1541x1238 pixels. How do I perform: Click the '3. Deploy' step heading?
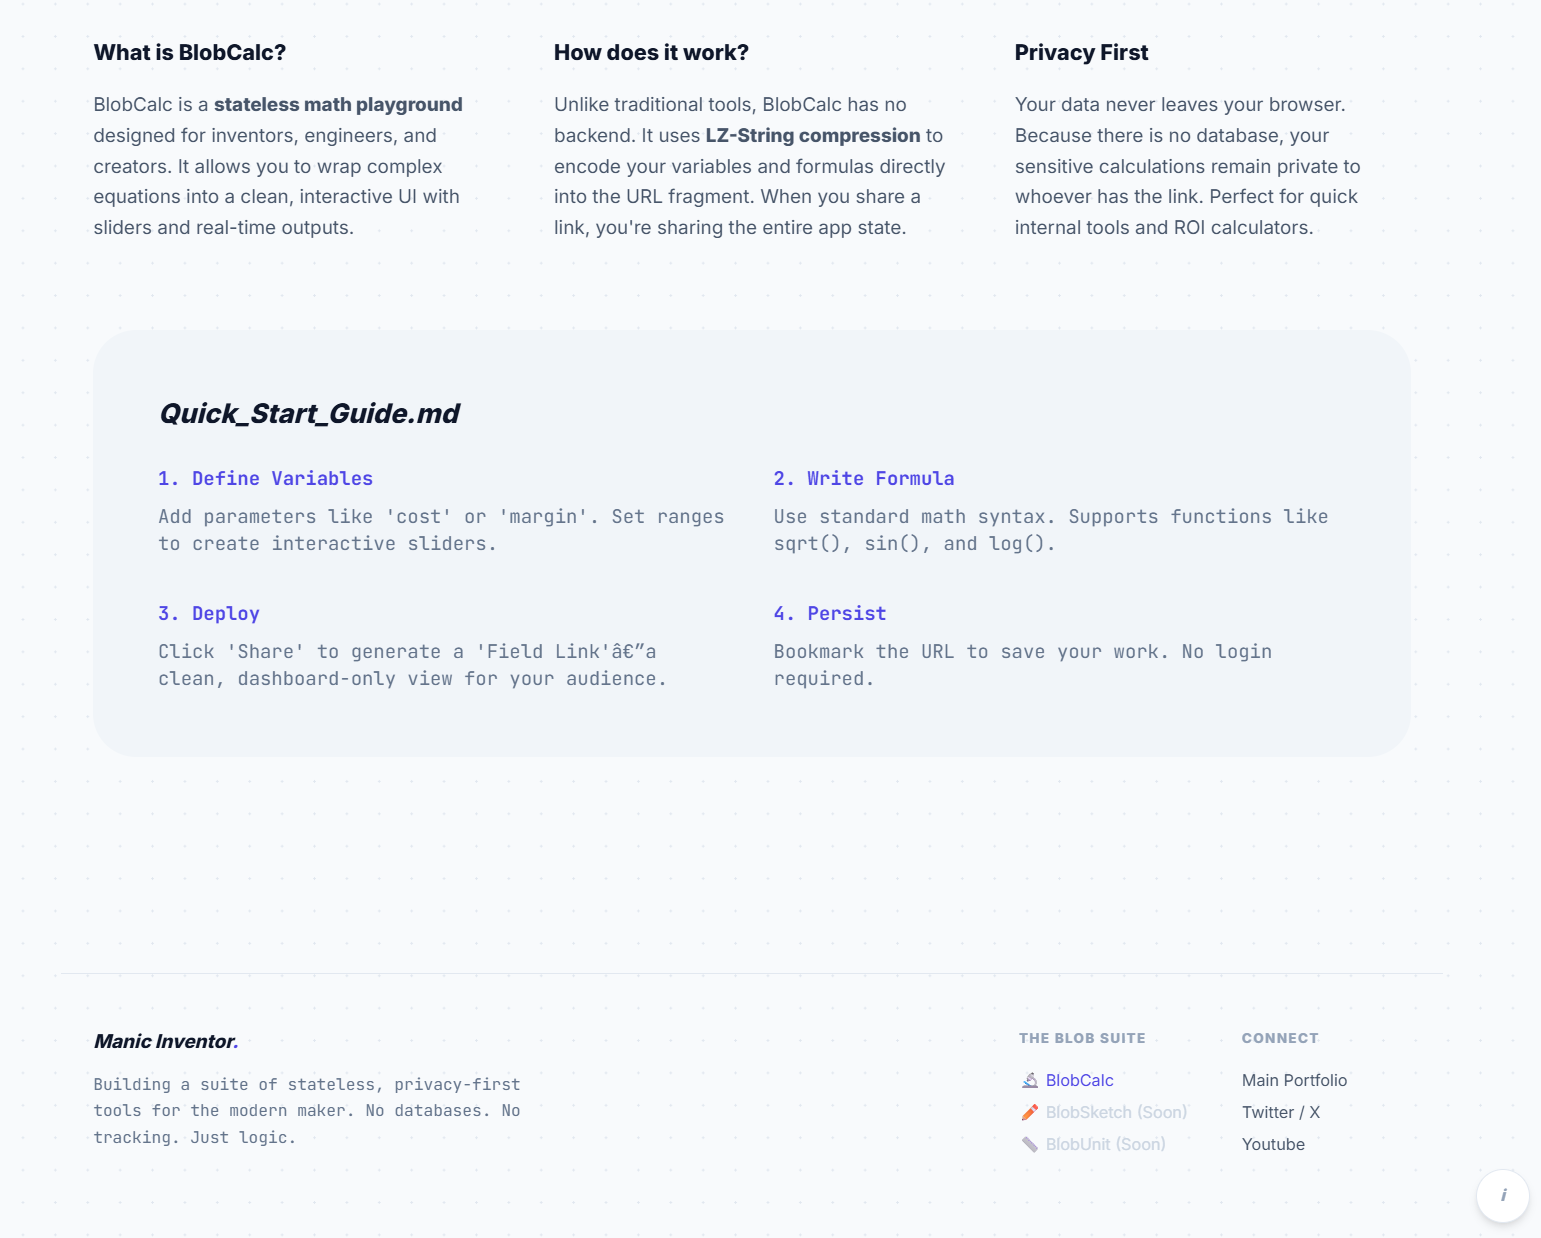(x=209, y=613)
